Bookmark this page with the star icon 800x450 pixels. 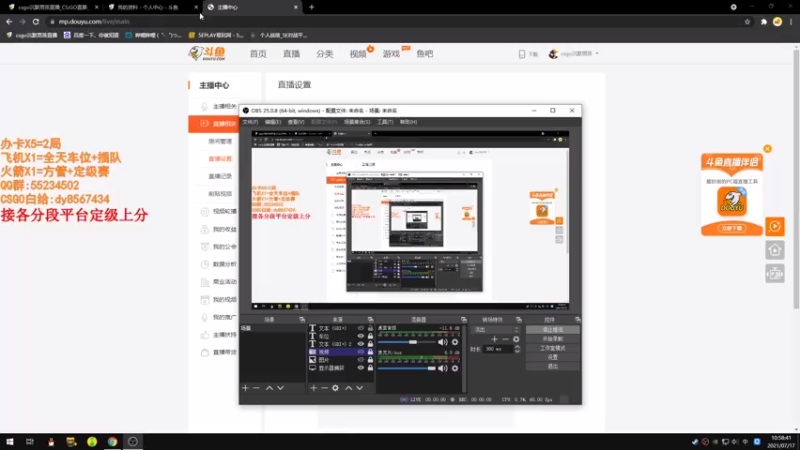click(747, 22)
